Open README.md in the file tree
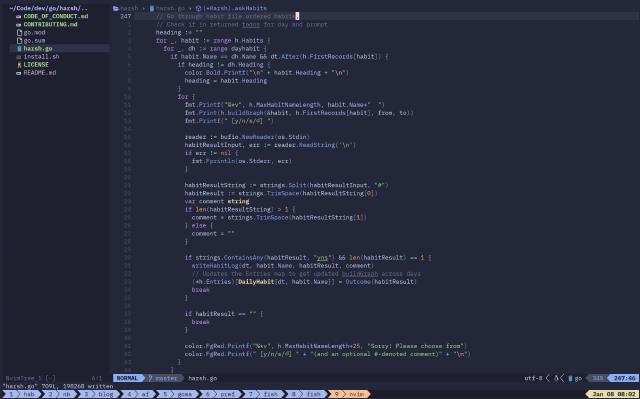Screen dimensions: 640x399 pos(40,73)
